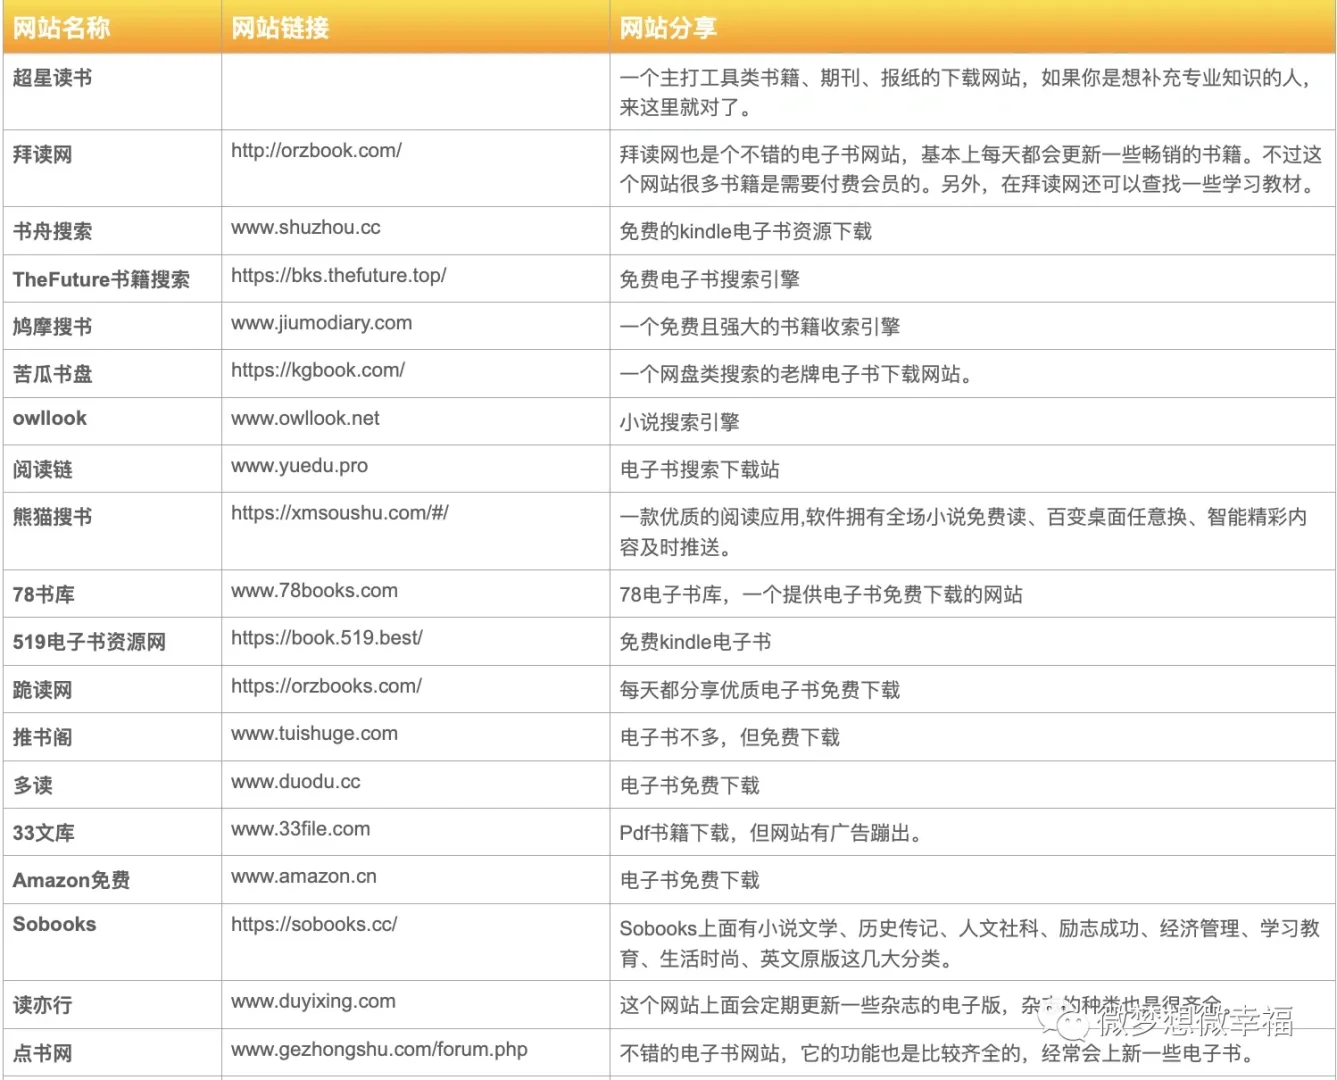Open the https://kgbook.com/ link
Viewport: 1337px width, 1080px height.
(318, 370)
